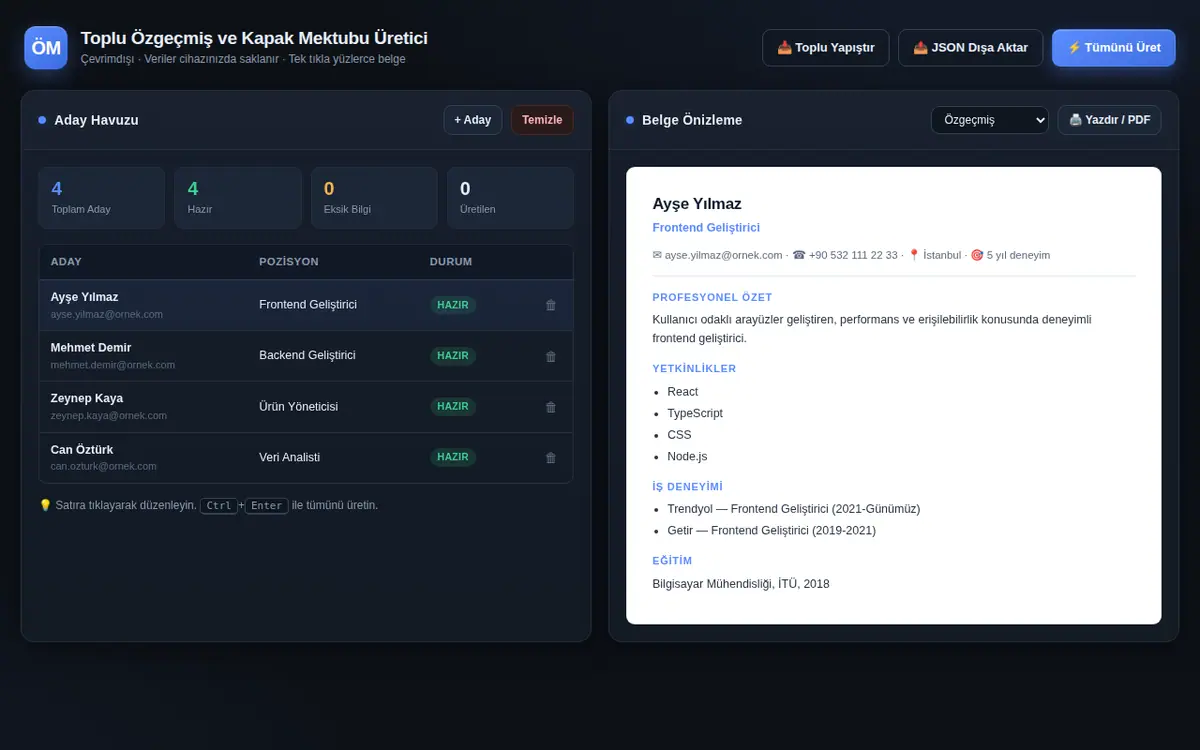
Task: Click the TypeScript skill item
Action: tap(695, 413)
